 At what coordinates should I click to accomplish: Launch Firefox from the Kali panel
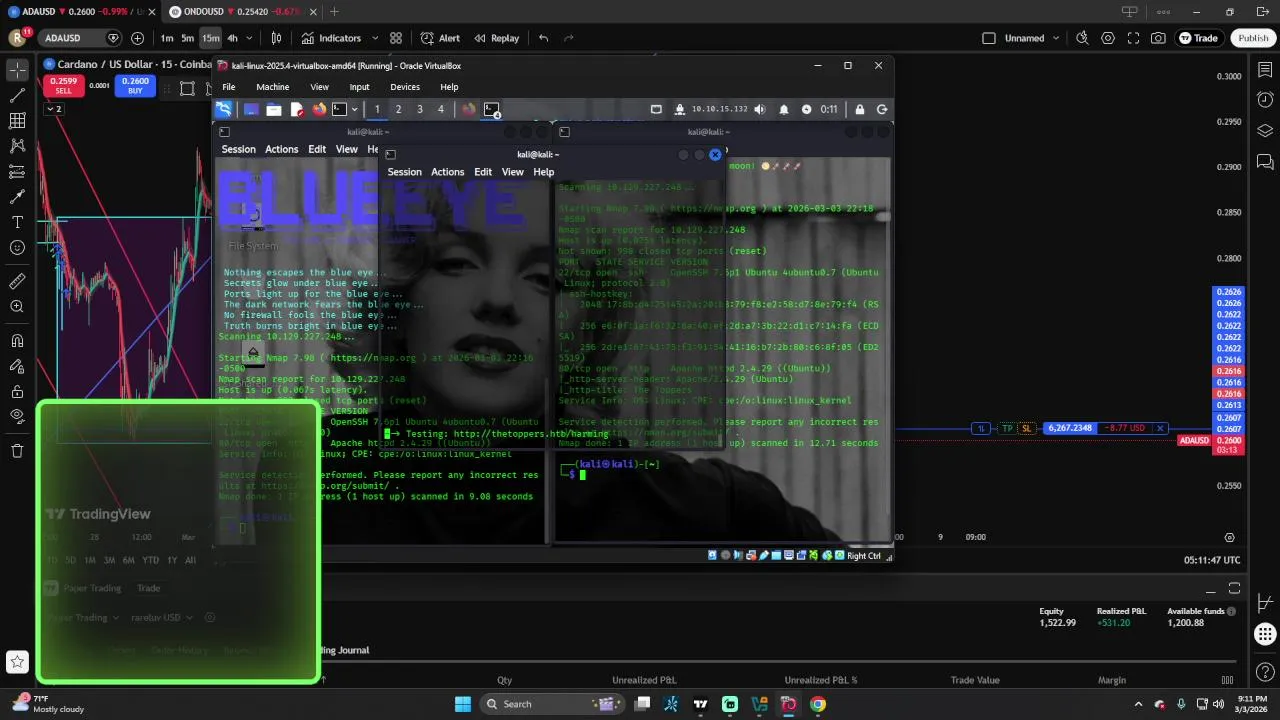pyautogui.click(x=319, y=109)
